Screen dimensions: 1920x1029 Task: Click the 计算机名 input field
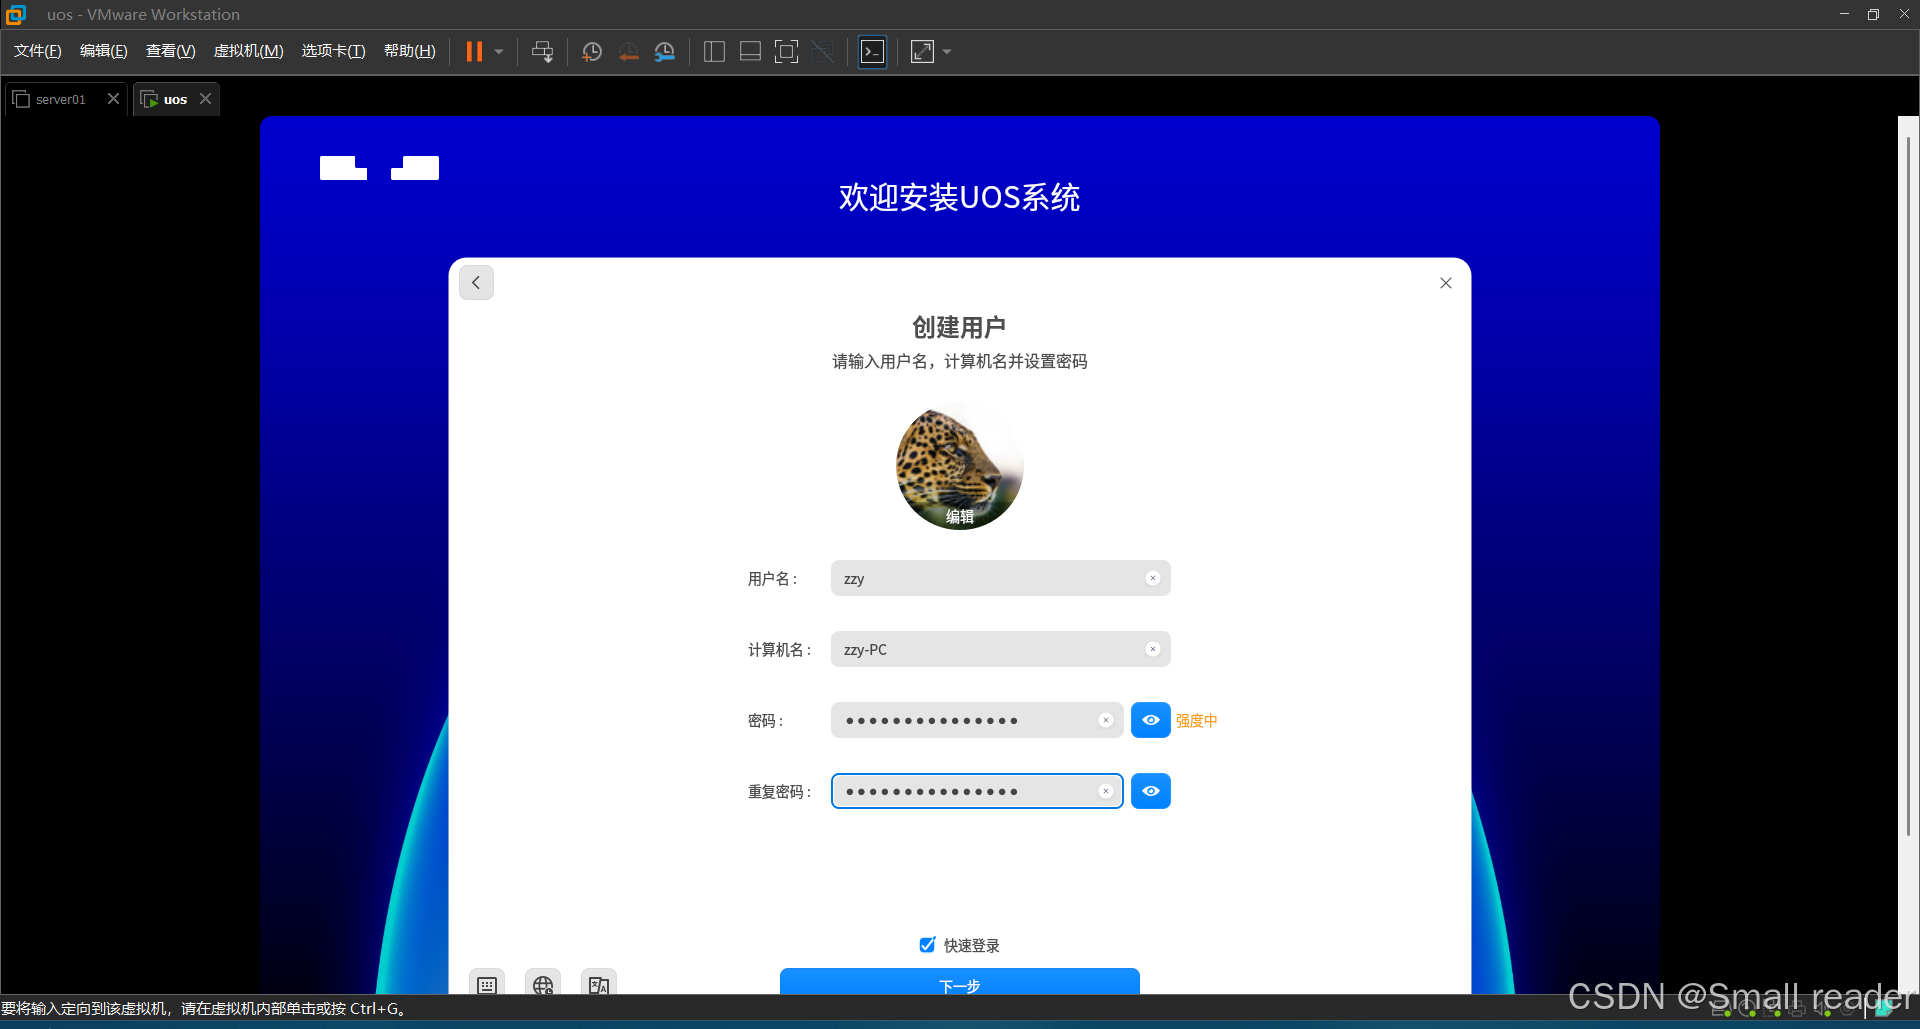coord(1000,649)
